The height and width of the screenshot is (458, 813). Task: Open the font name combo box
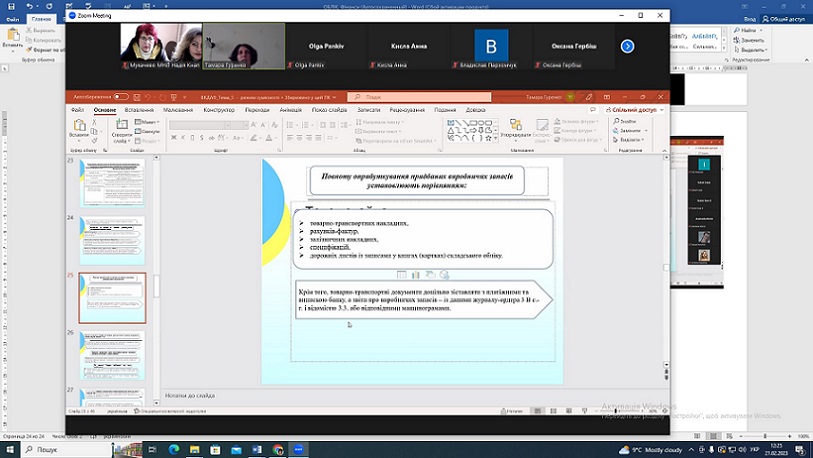point(200,125)
